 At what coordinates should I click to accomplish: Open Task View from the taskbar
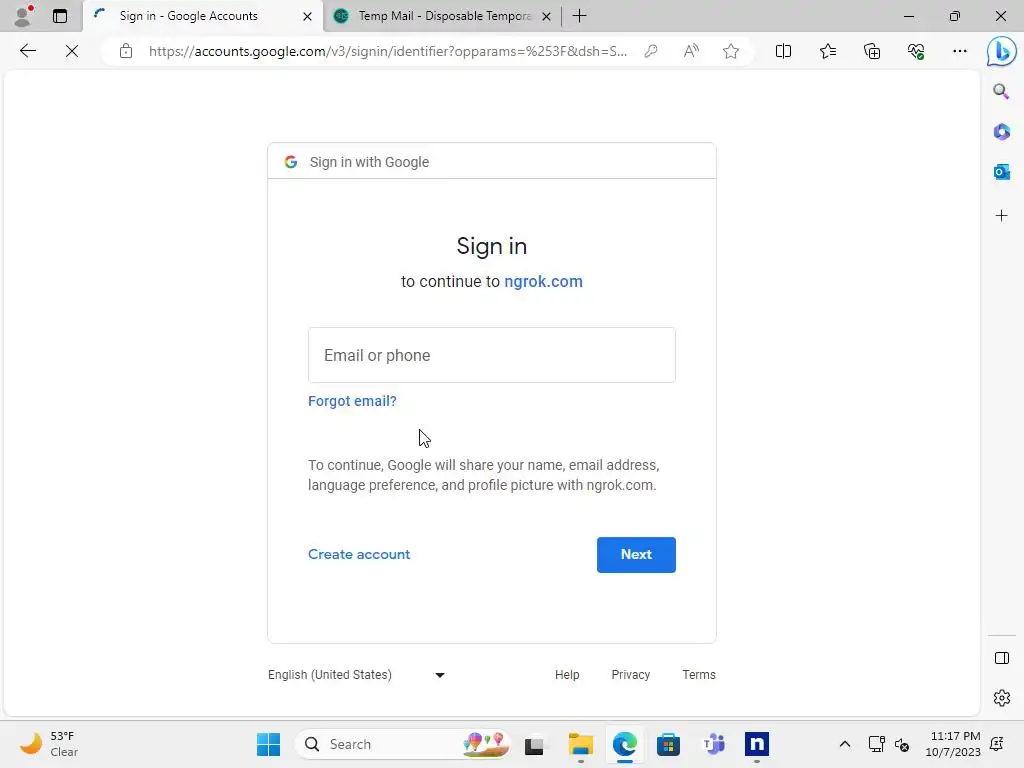pyautogui.click(x=534, y=744)
